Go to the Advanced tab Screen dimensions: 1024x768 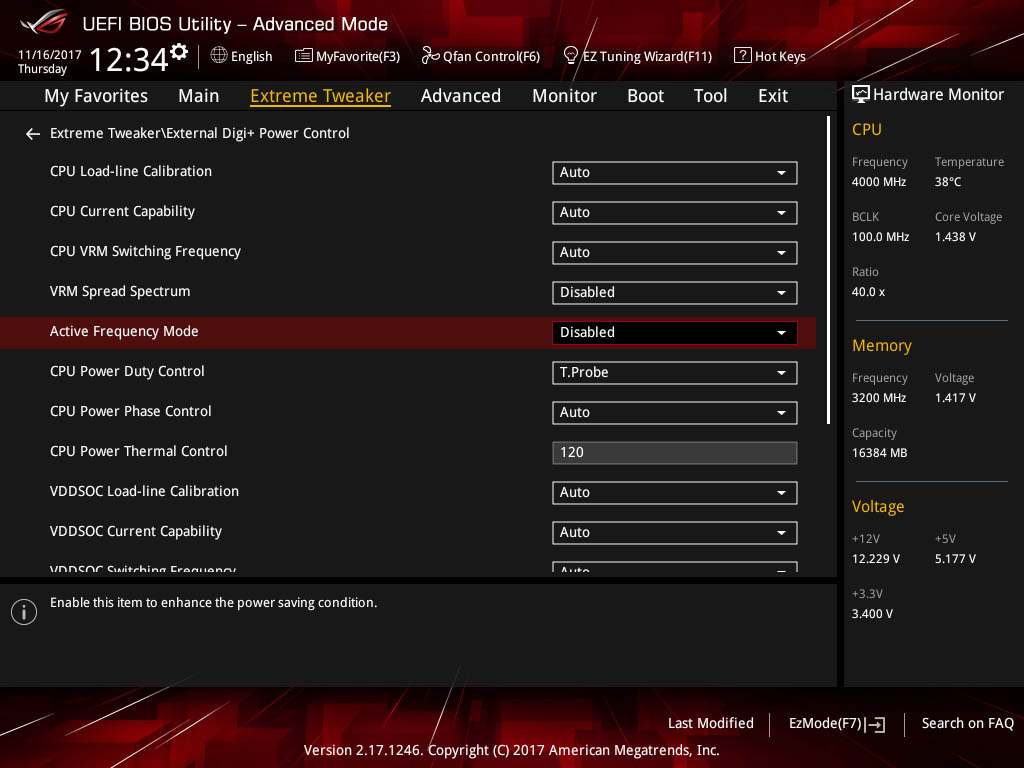[x=461, y=96]
